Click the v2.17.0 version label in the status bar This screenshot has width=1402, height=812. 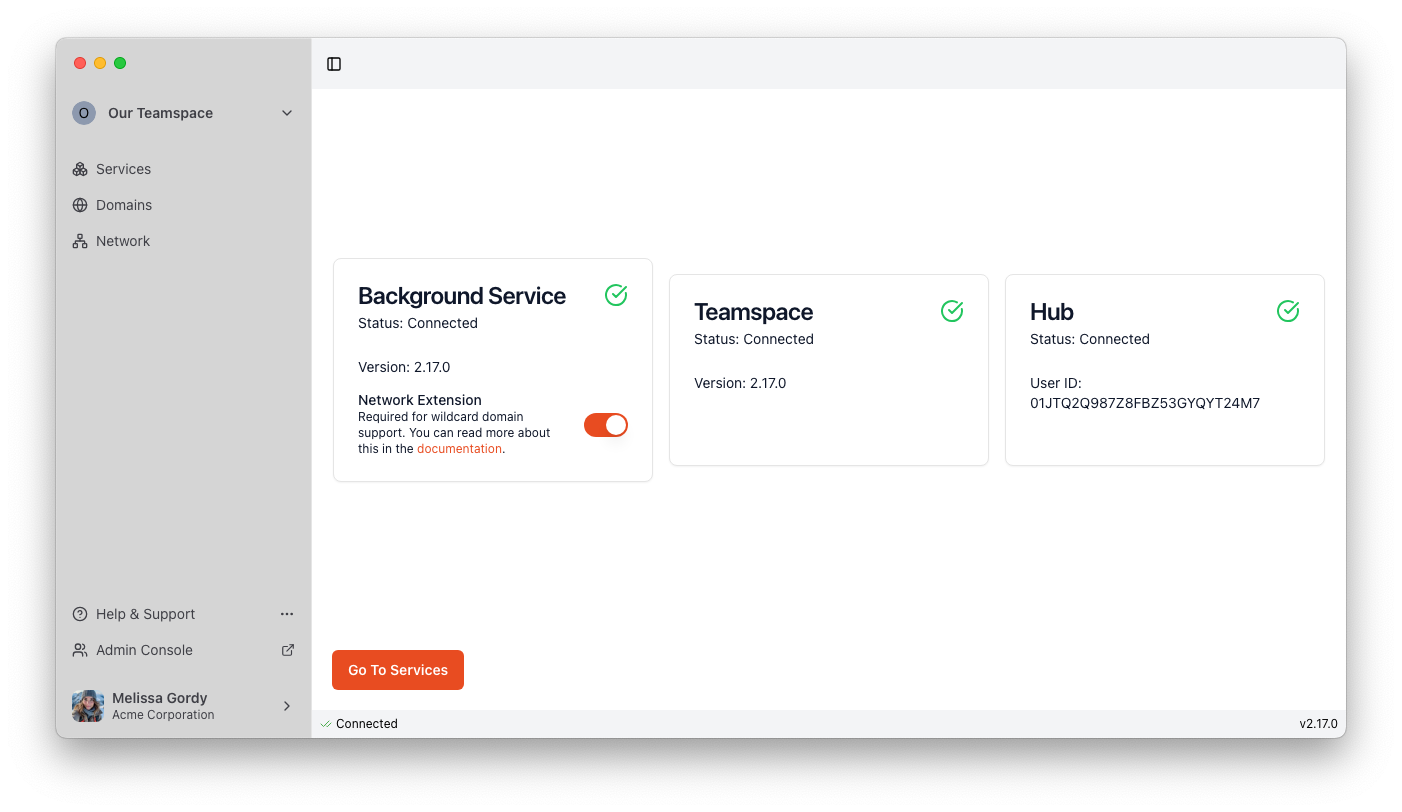[1318, 723]
